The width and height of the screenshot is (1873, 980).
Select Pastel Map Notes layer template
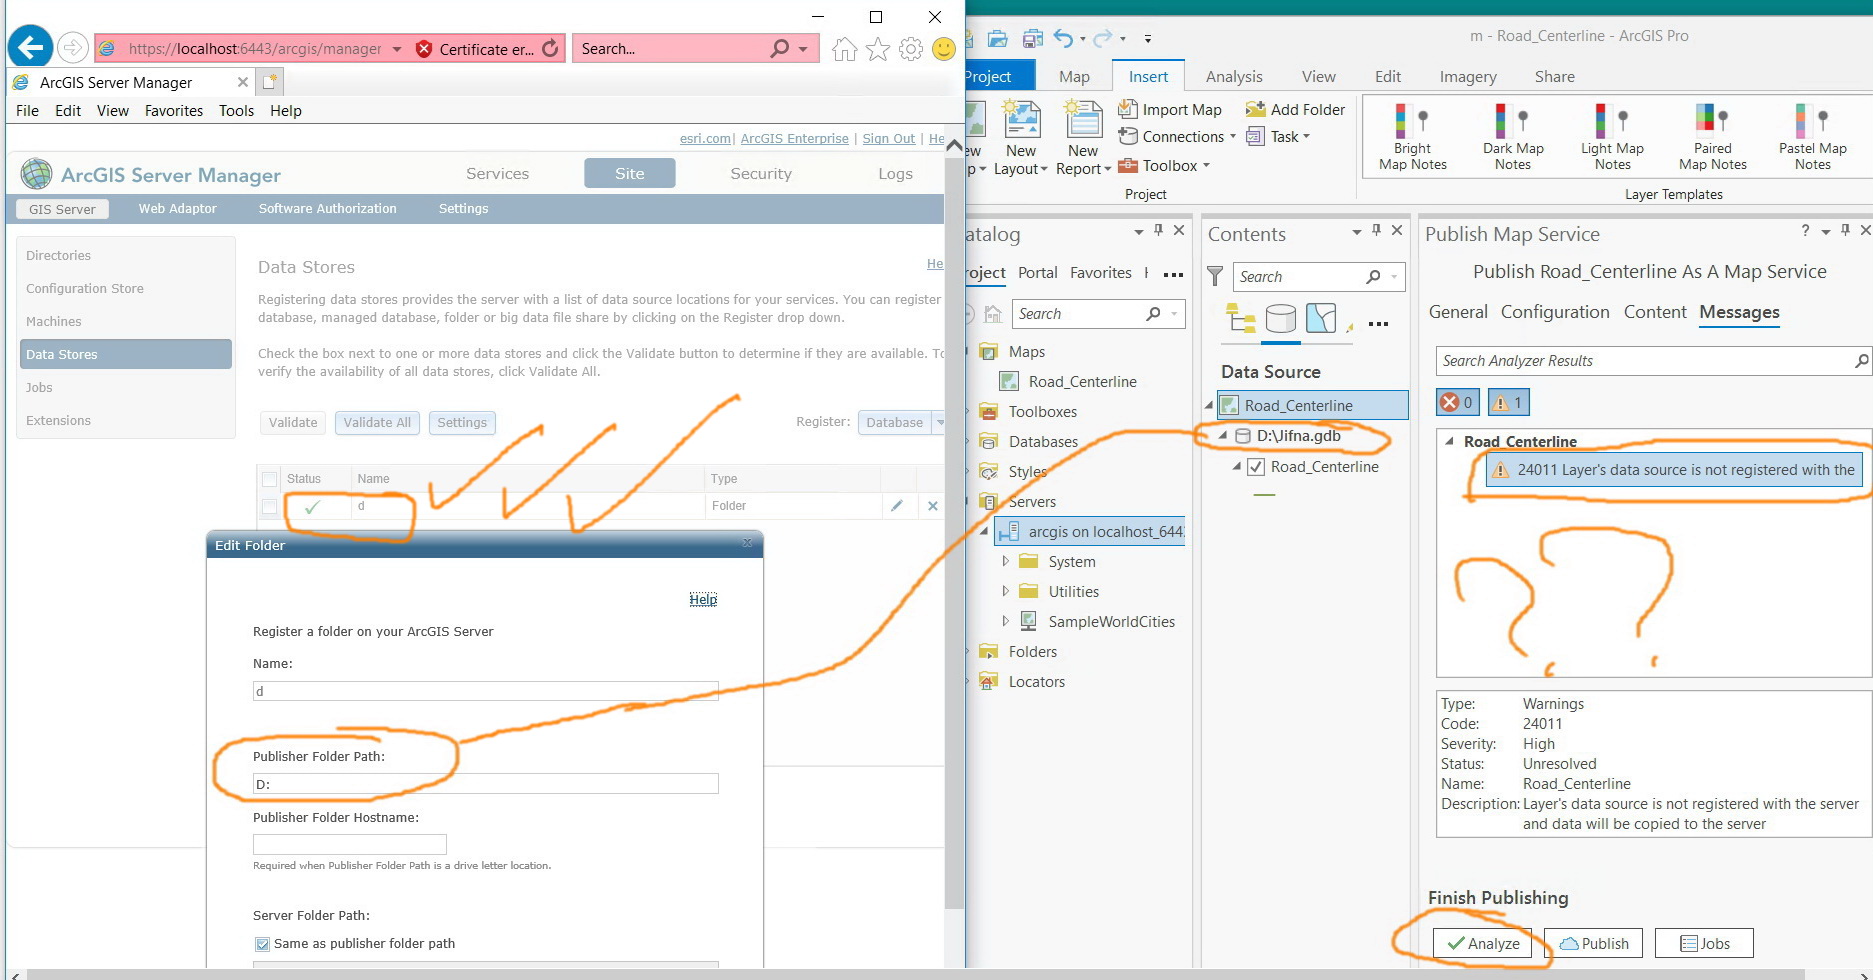(1813, 137)
